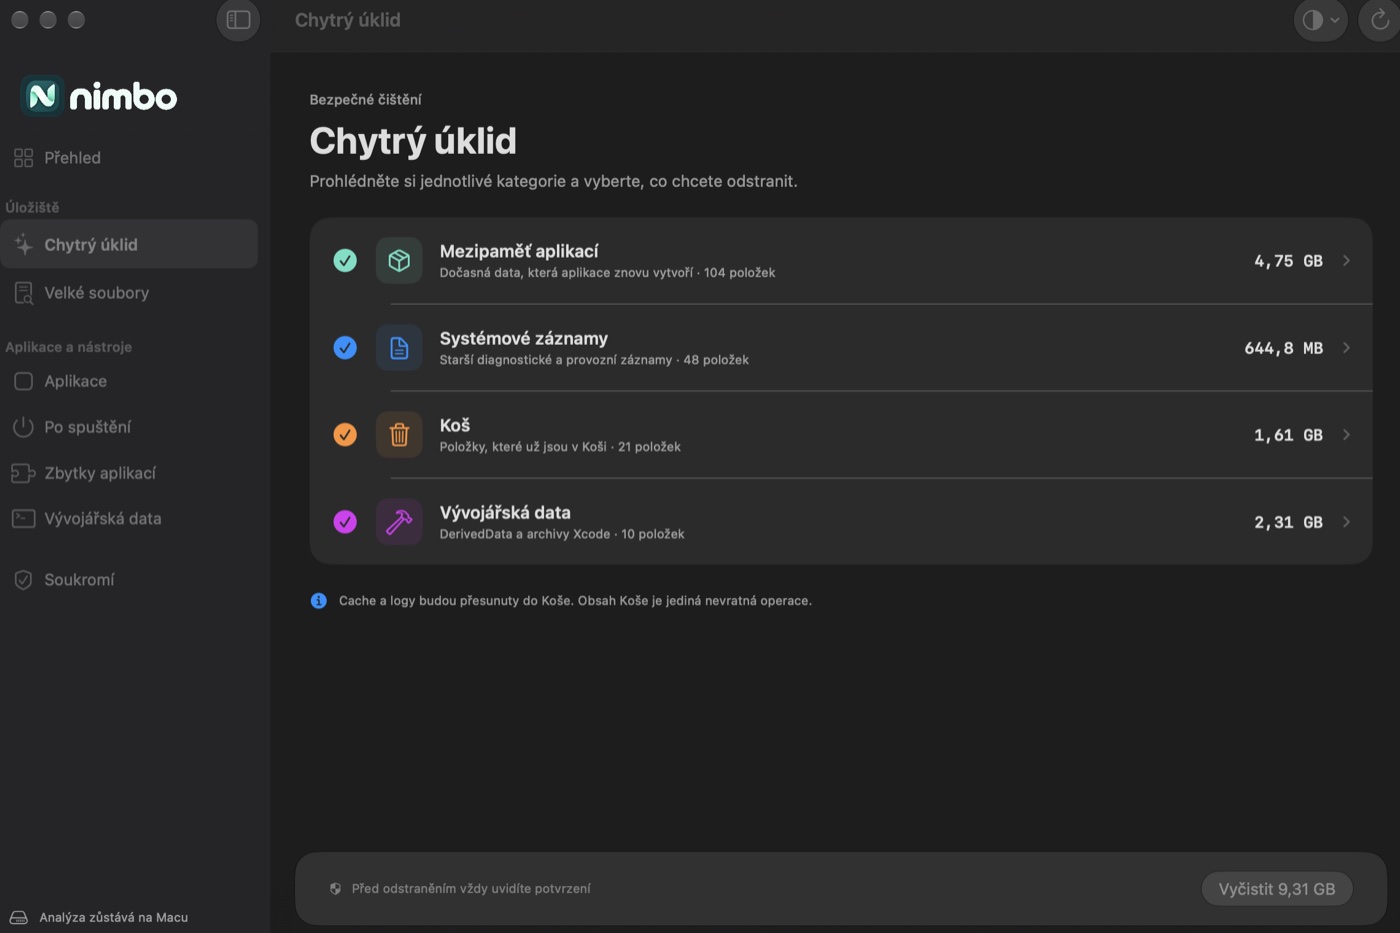Click the refresh rescan icon

(x=1380, y=20)
